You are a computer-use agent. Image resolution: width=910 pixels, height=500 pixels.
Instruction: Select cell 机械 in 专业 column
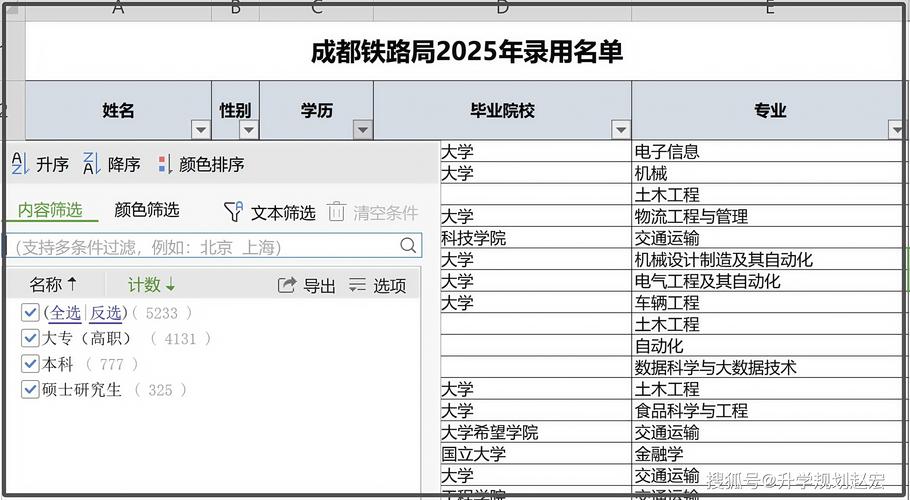pos(767,173)
